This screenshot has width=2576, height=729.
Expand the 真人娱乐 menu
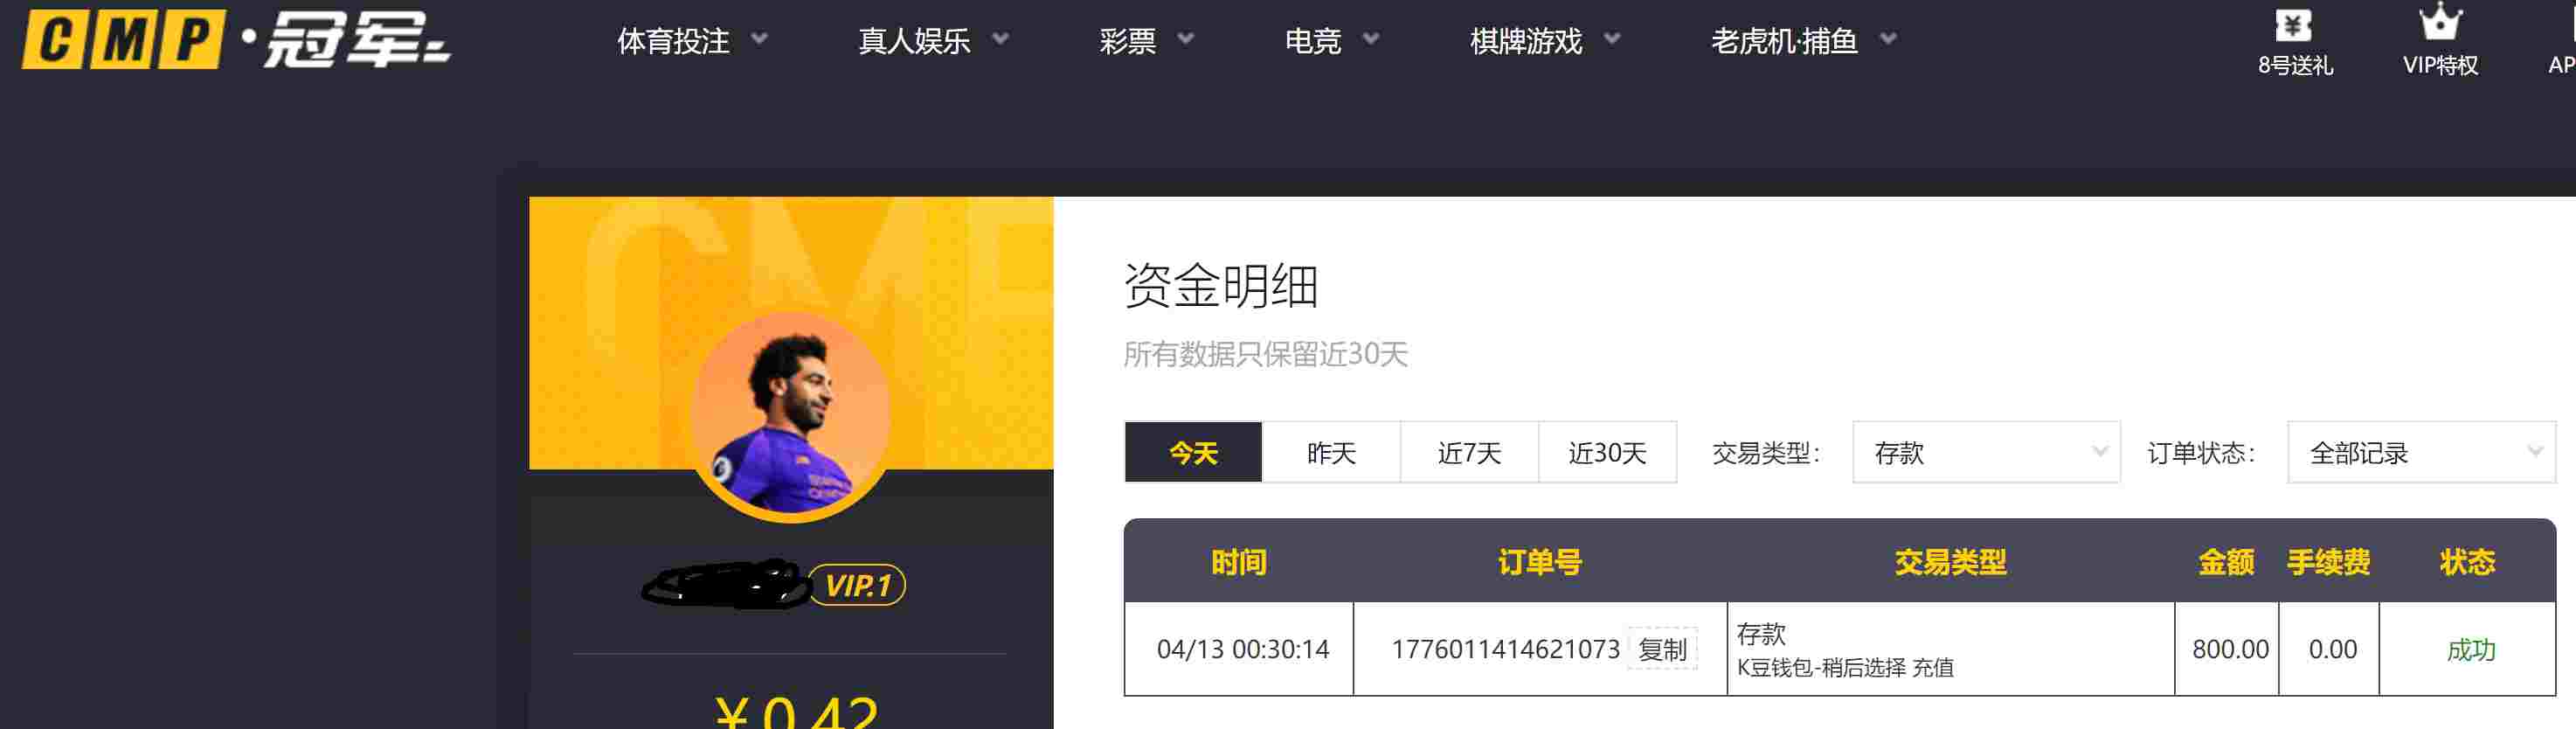932,41
